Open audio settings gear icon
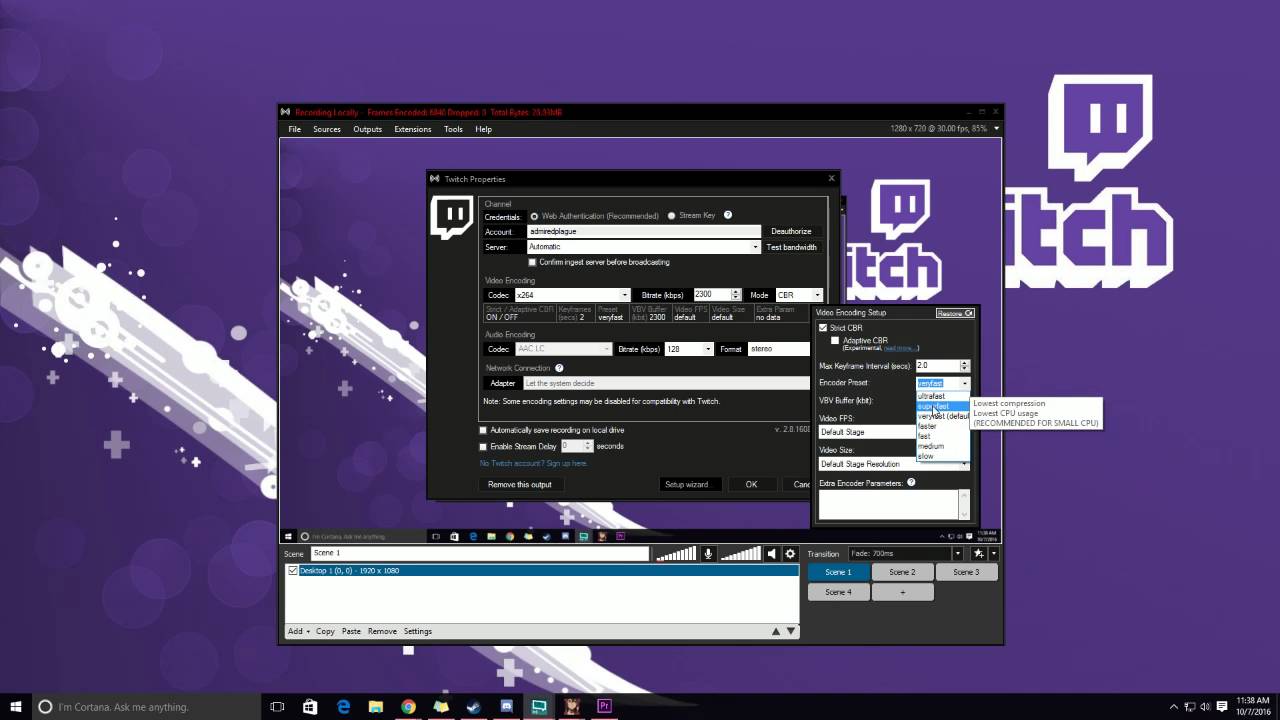This screenshot has height=720, width=1280. click(x=790, y=554)
